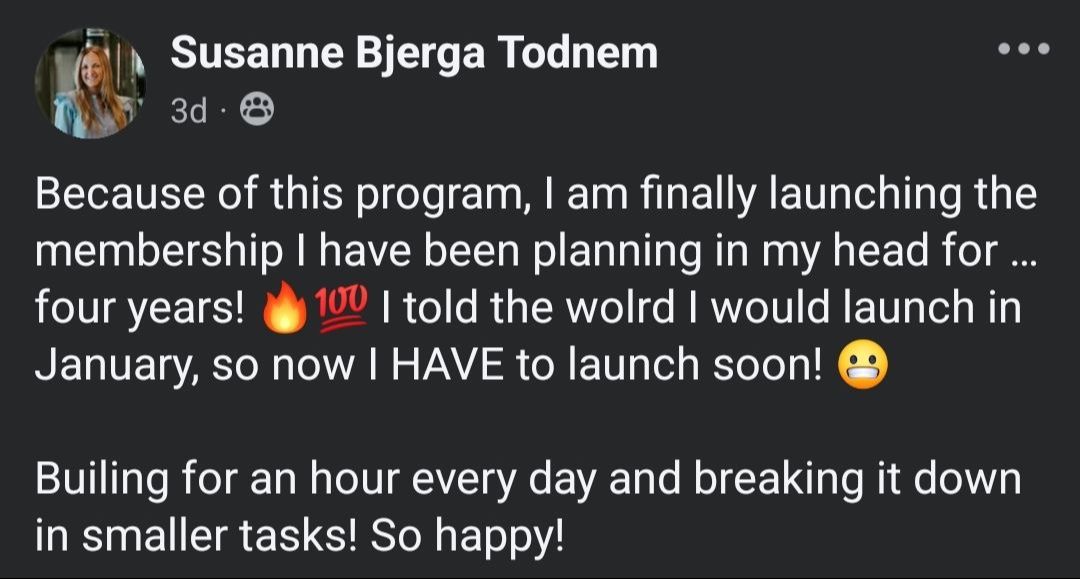Click the fire emoji in the post
1080x579 pixels.
(285, 308)
